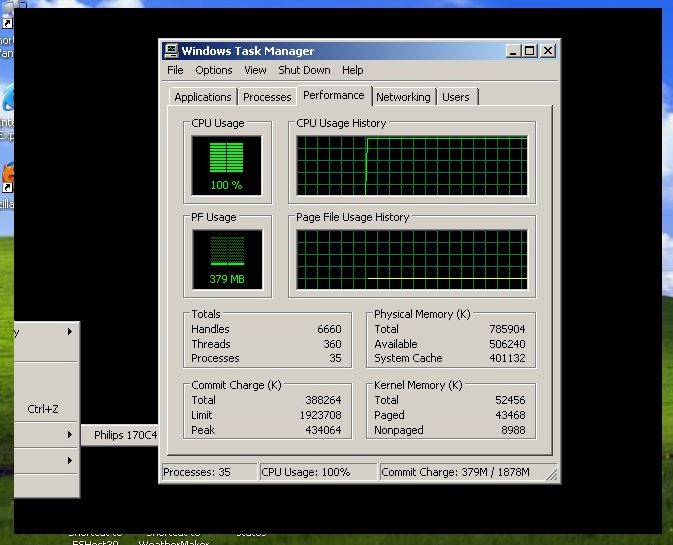Open the Mozilla desktop shortcut icon
Screen dimensions: 673x545
pyautogui.click(x=7, y=177)
